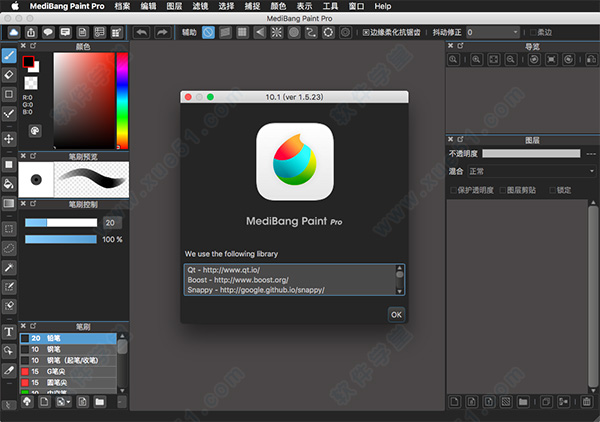Open the 档案 menu
This screenshot has height=422, width=600.
click(122, 6)
